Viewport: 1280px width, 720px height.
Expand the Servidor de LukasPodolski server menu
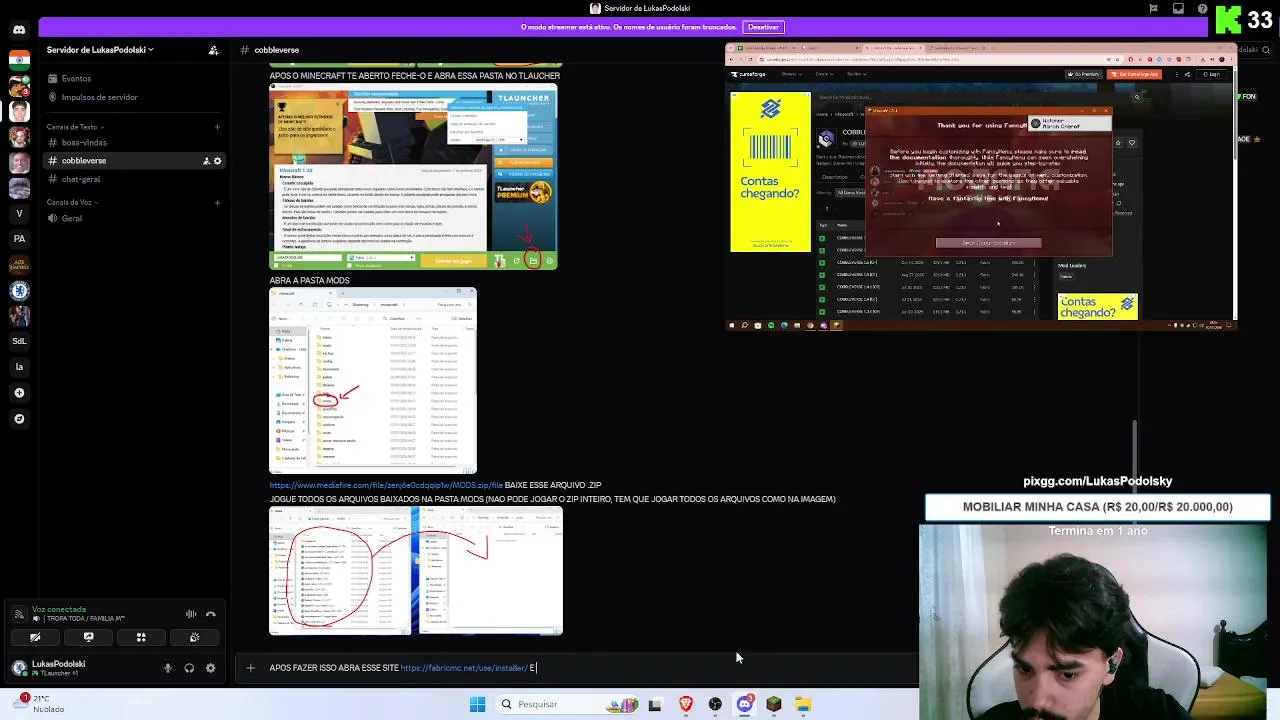pyautogui.click(x=100, y=50)
